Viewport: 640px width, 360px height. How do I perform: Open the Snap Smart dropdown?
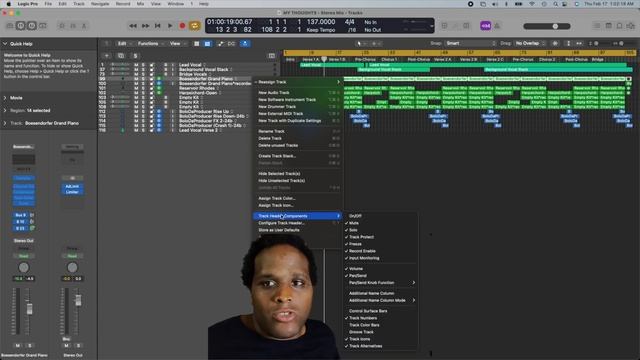tap(470, 43)
